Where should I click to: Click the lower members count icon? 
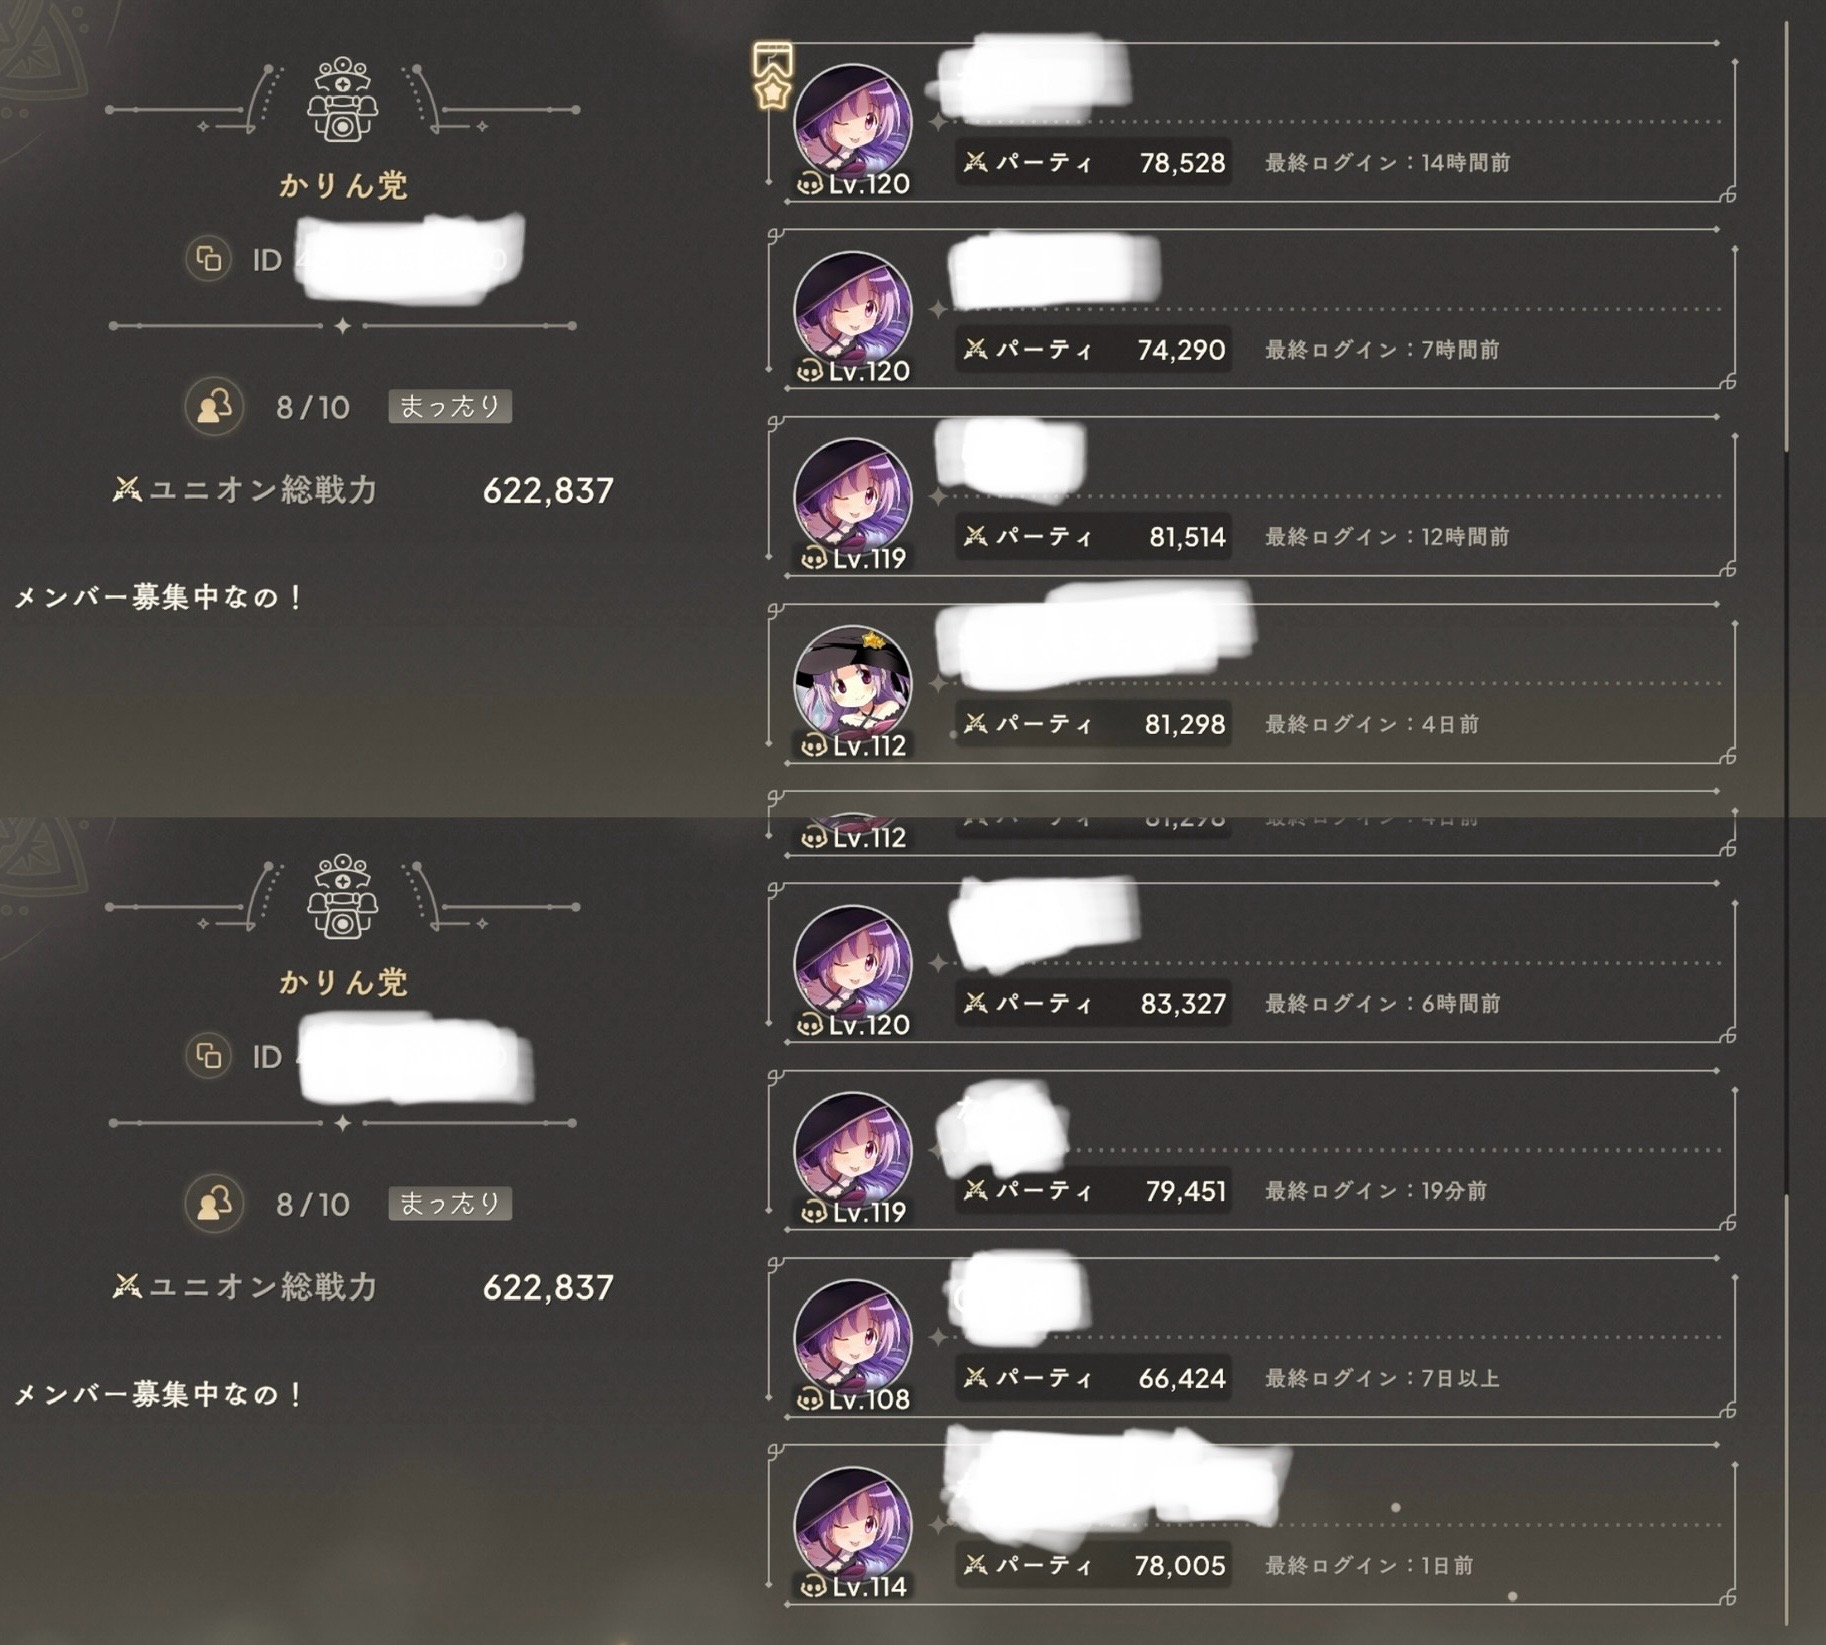pos(214,1203)
